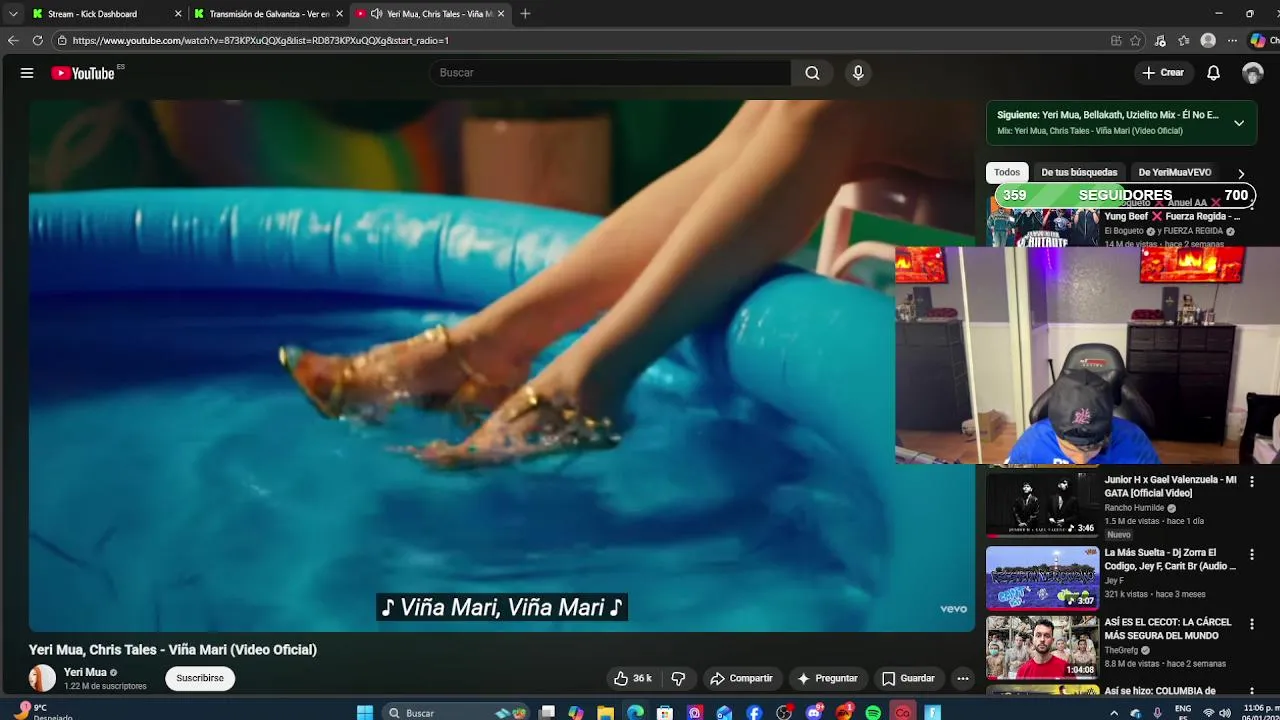
Task: Open more actions for the video
Action: (962, 678)
